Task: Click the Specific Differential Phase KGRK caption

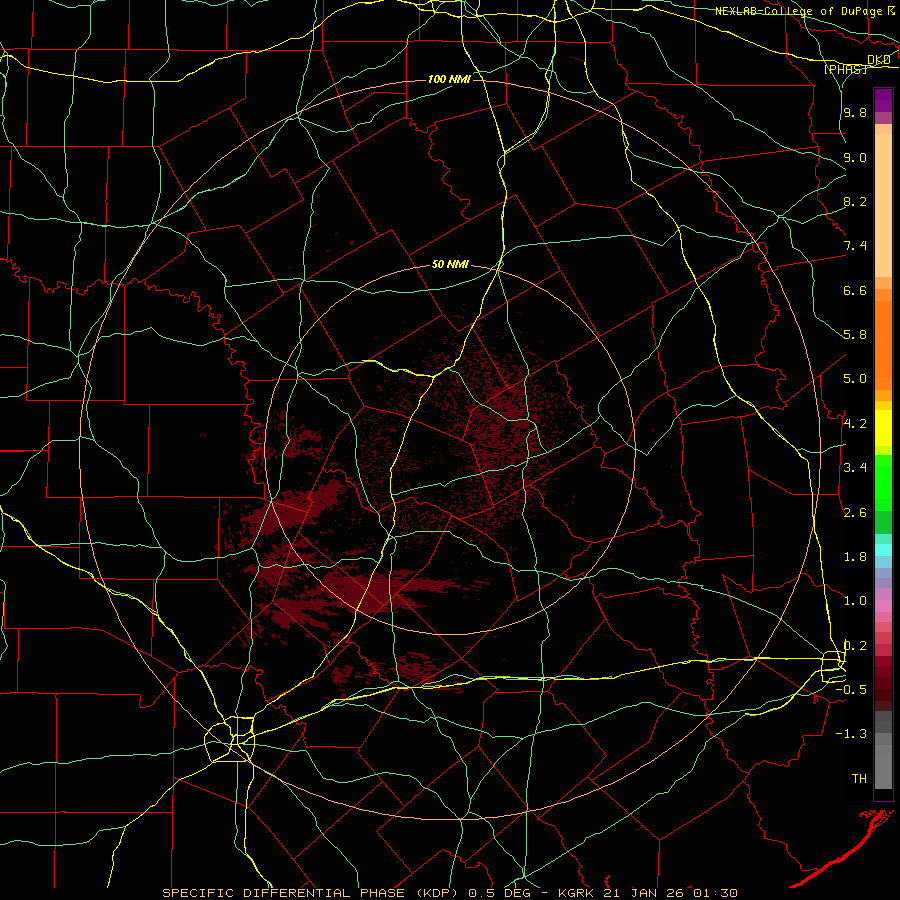Action: 449,893
